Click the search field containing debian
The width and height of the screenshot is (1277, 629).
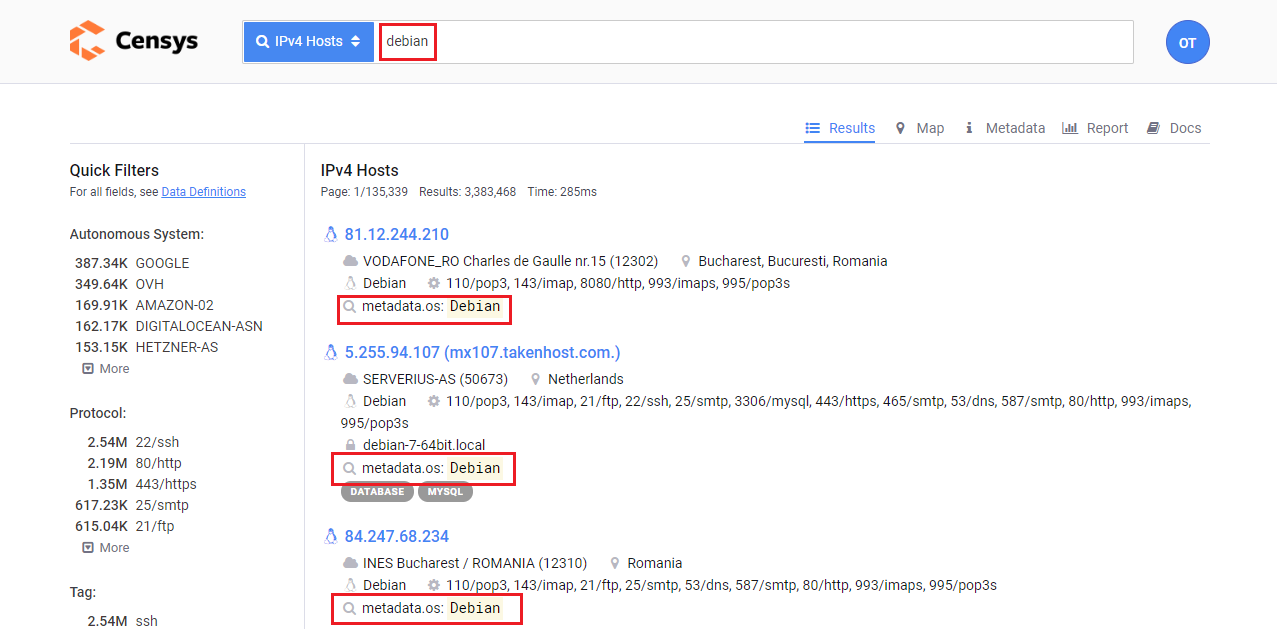[x=756, y=42]
